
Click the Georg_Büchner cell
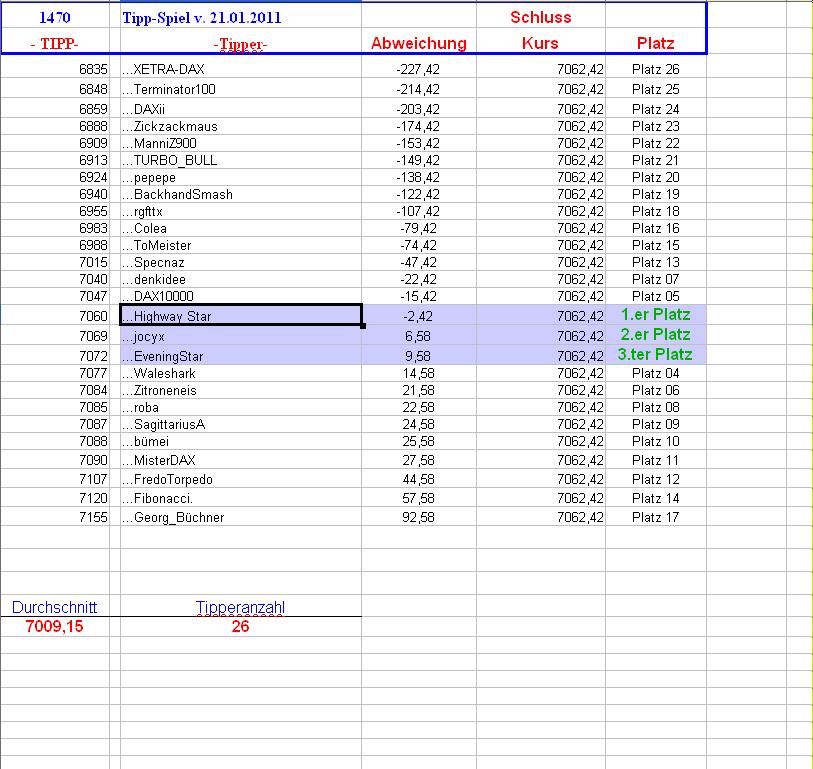pos(241,517)
